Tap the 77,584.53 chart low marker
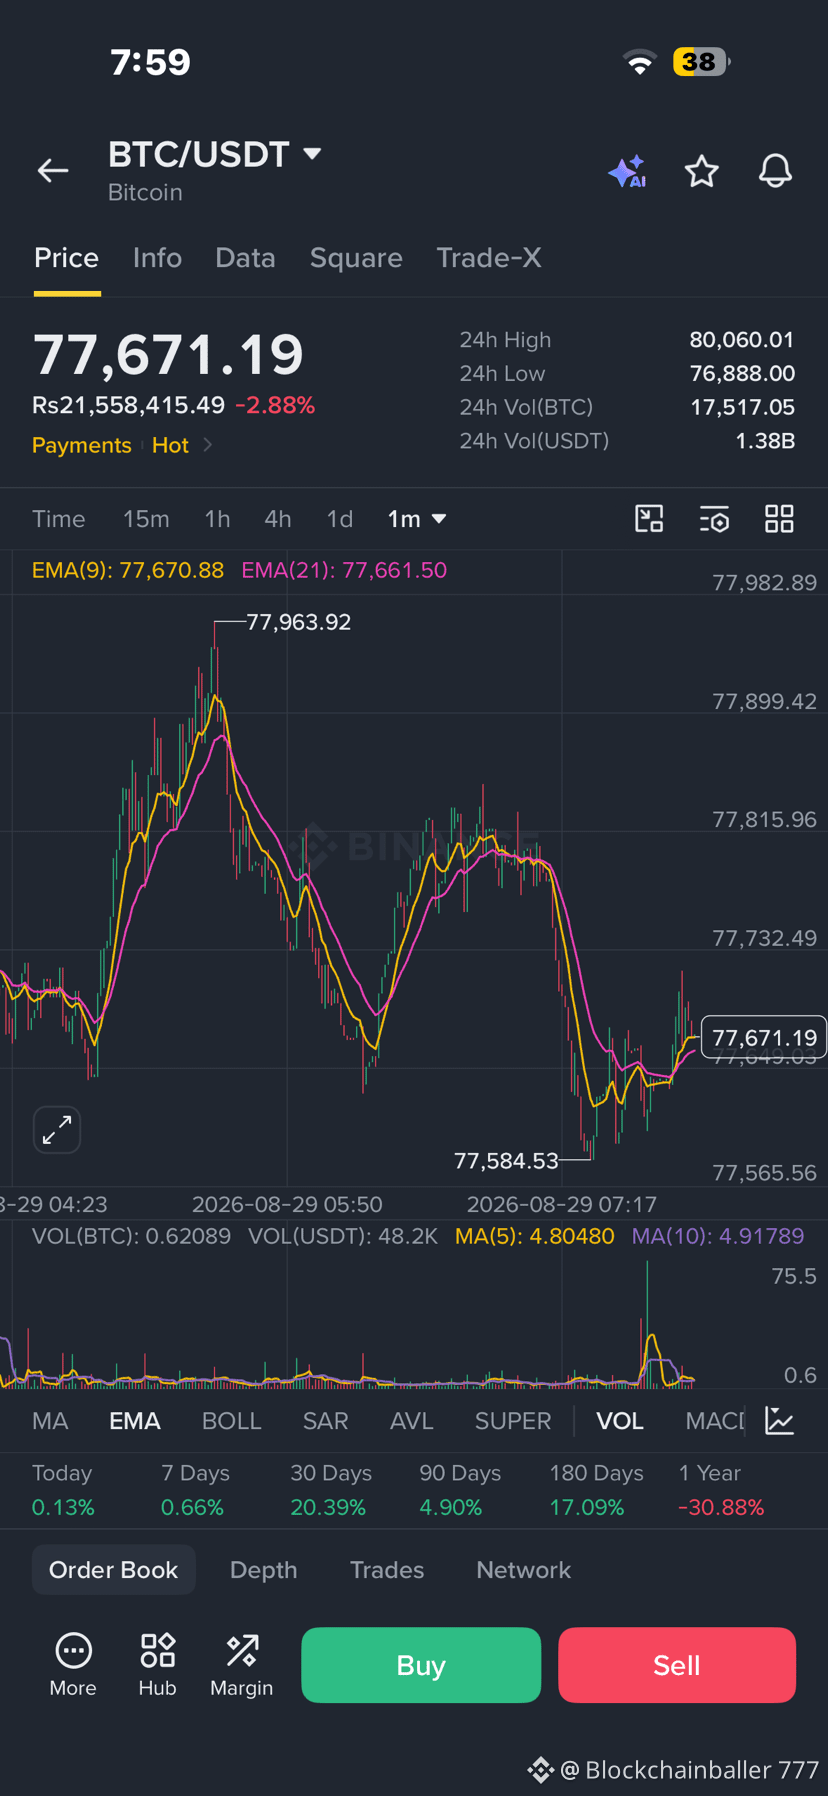 click(x=506, y=1161)
